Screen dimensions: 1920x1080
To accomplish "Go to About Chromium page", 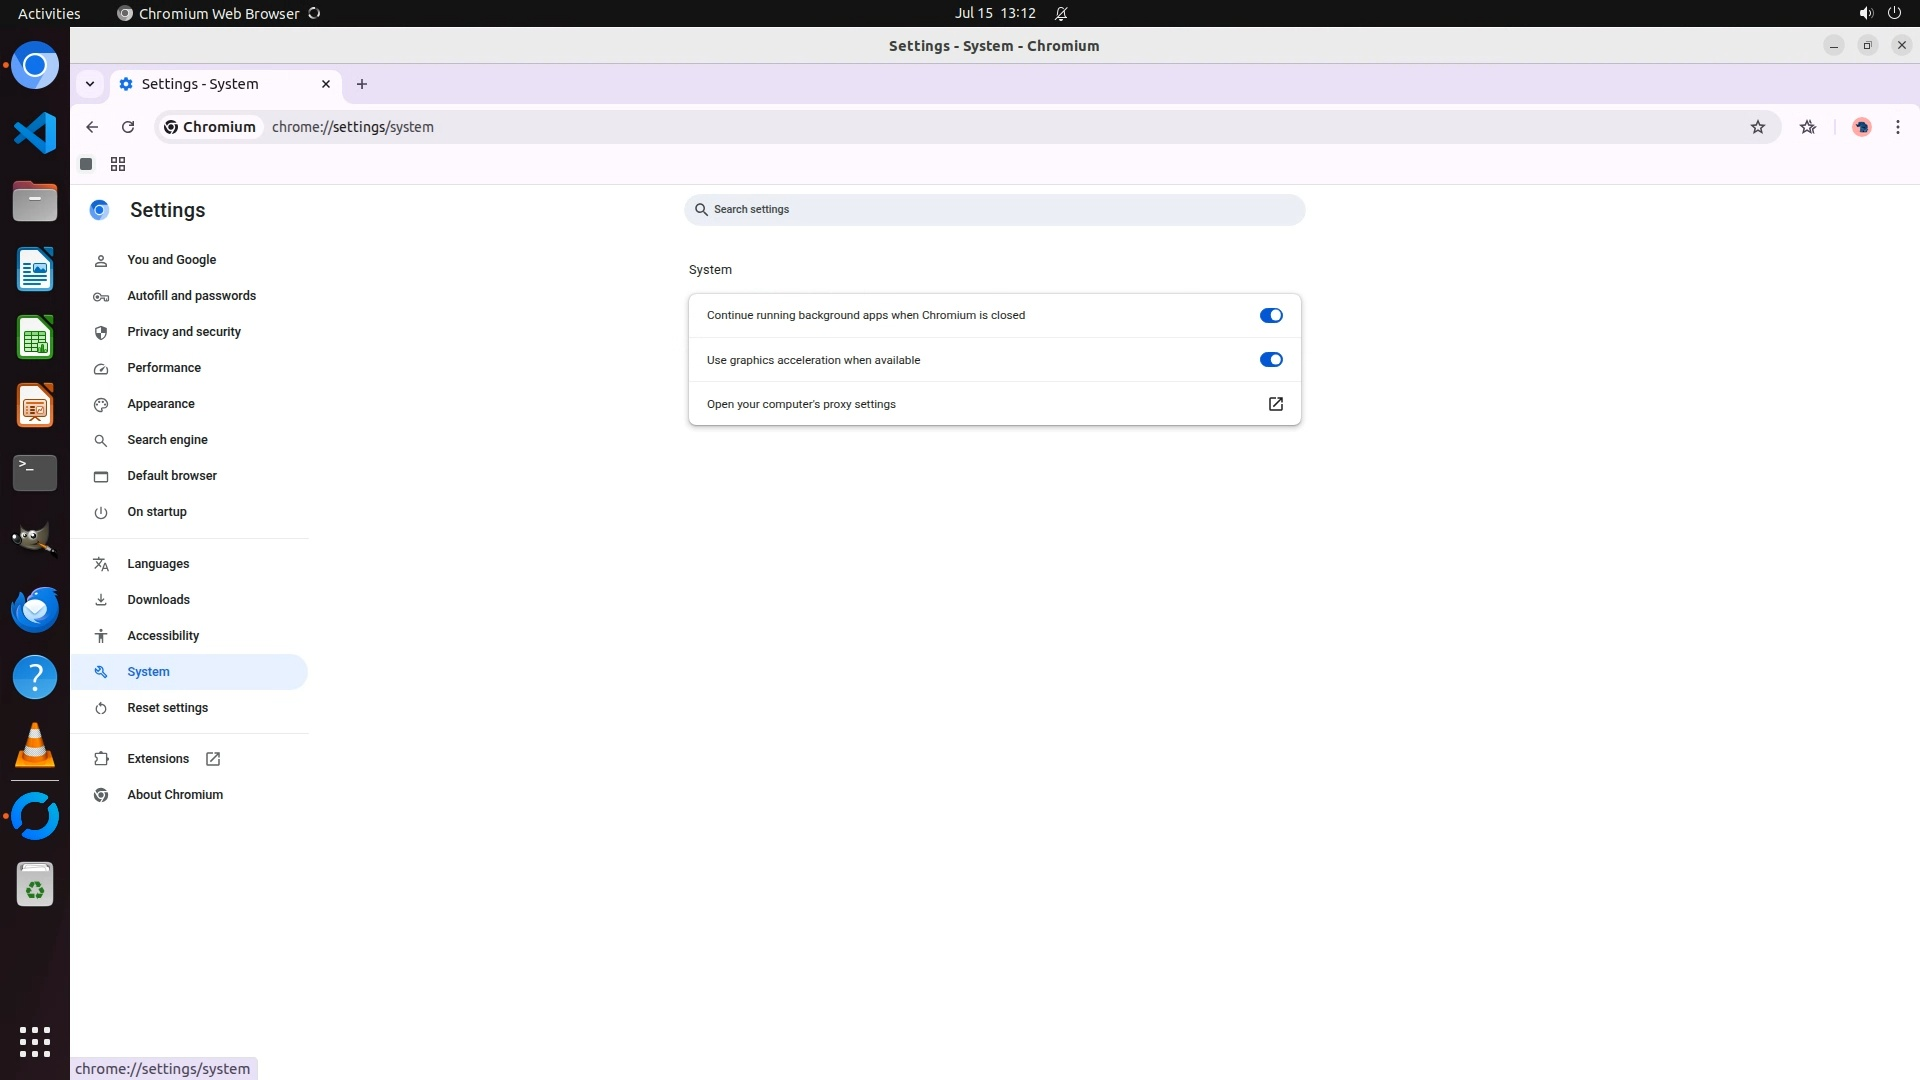I will point(175,795).
